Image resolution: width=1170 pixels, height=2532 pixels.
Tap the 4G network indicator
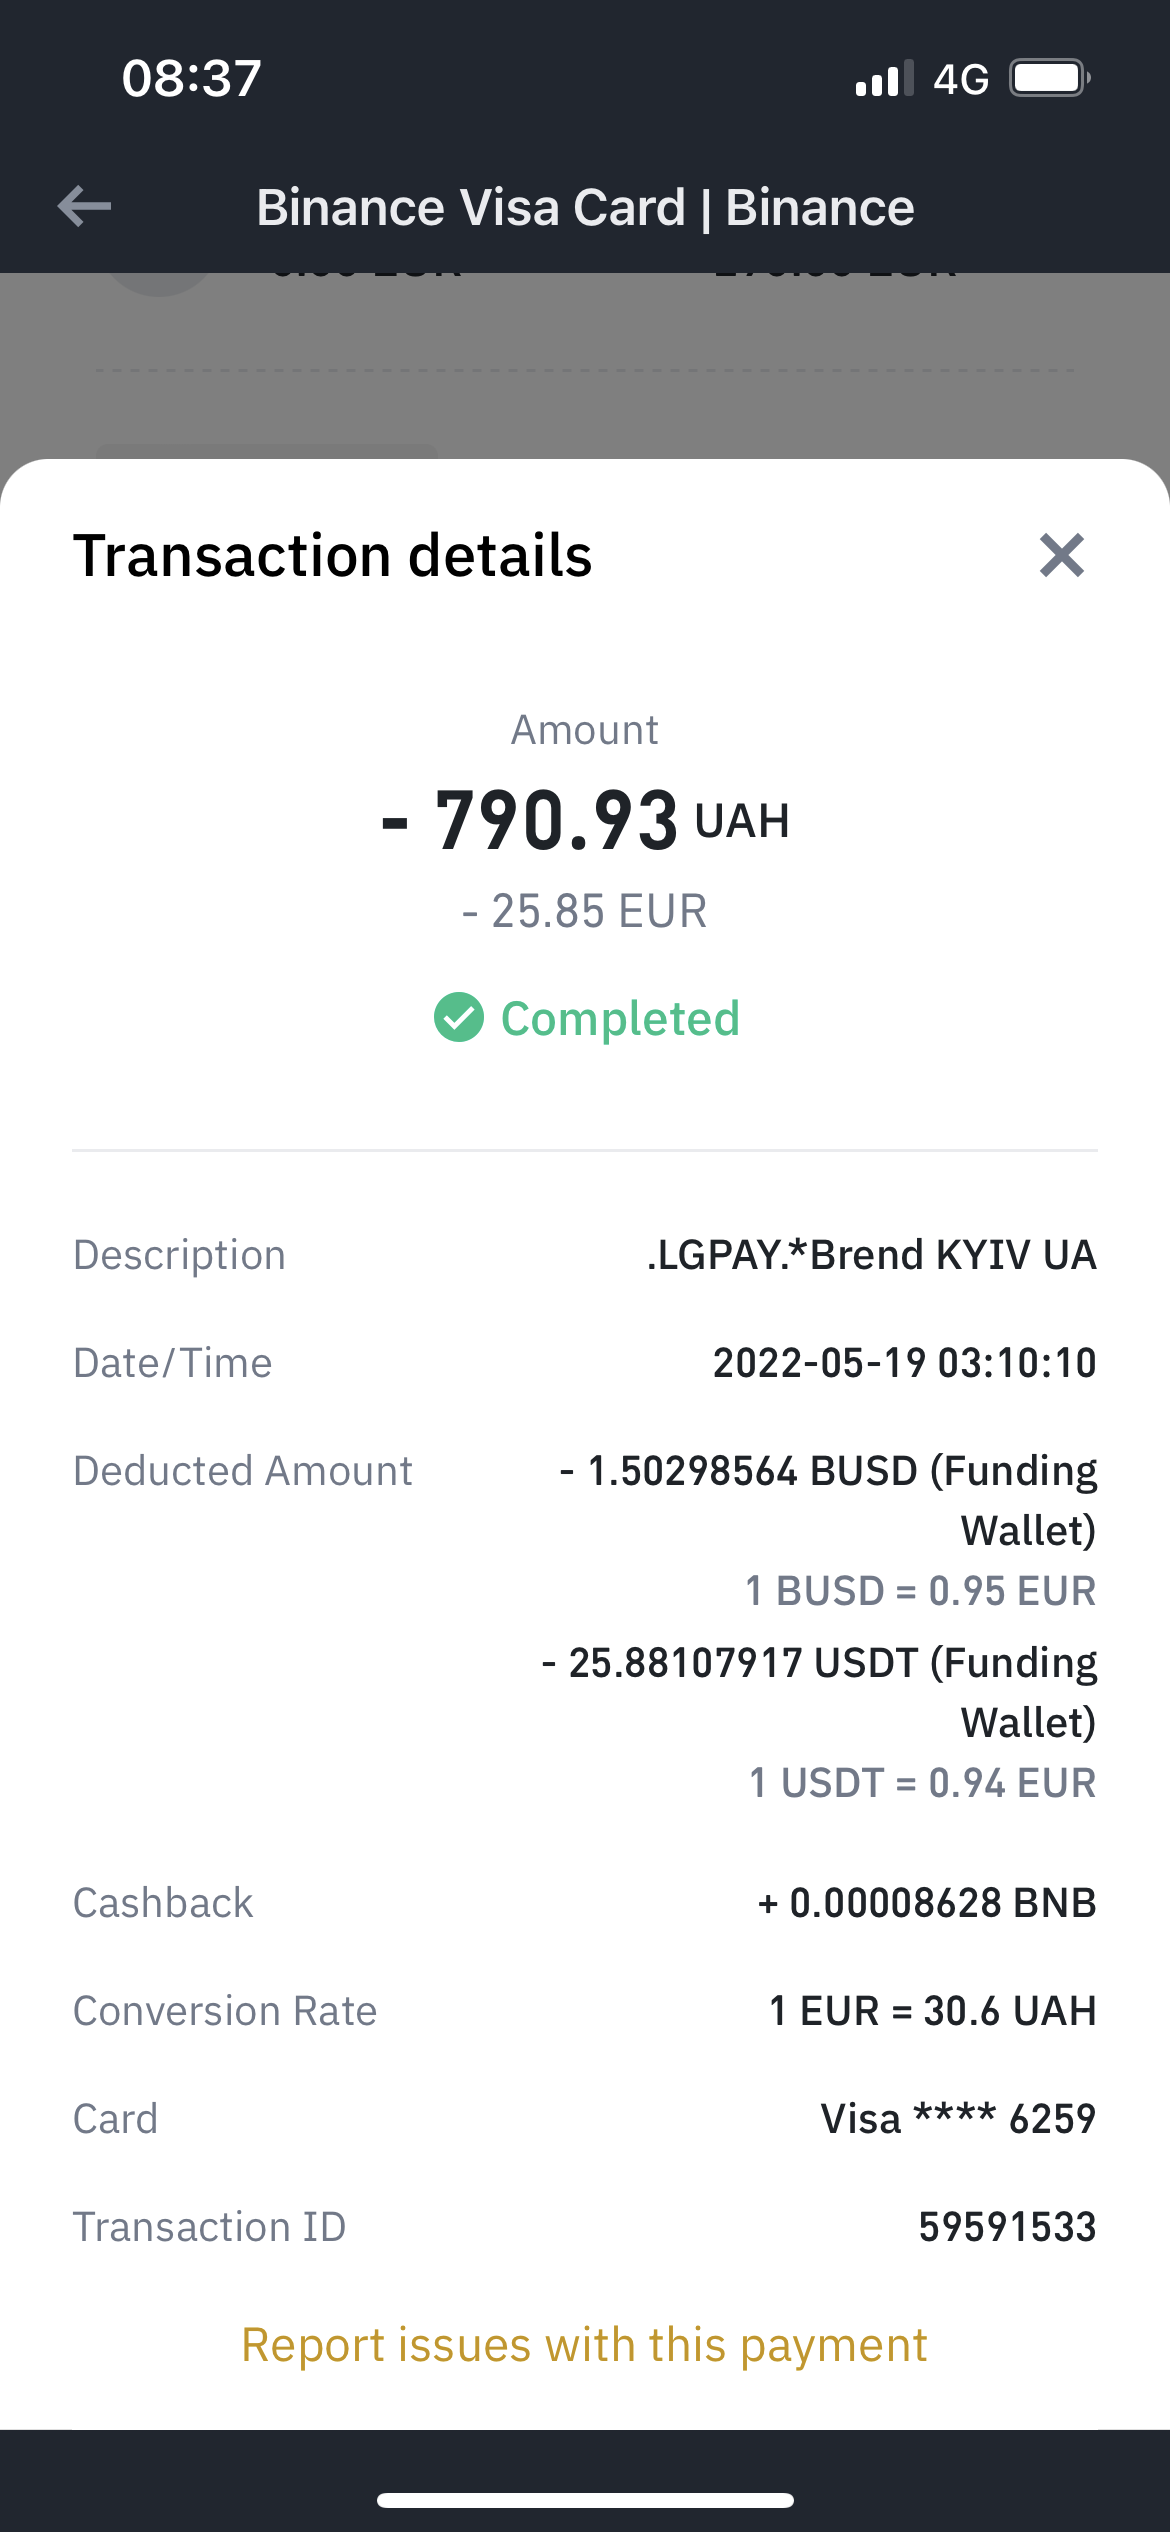point(960,79)
